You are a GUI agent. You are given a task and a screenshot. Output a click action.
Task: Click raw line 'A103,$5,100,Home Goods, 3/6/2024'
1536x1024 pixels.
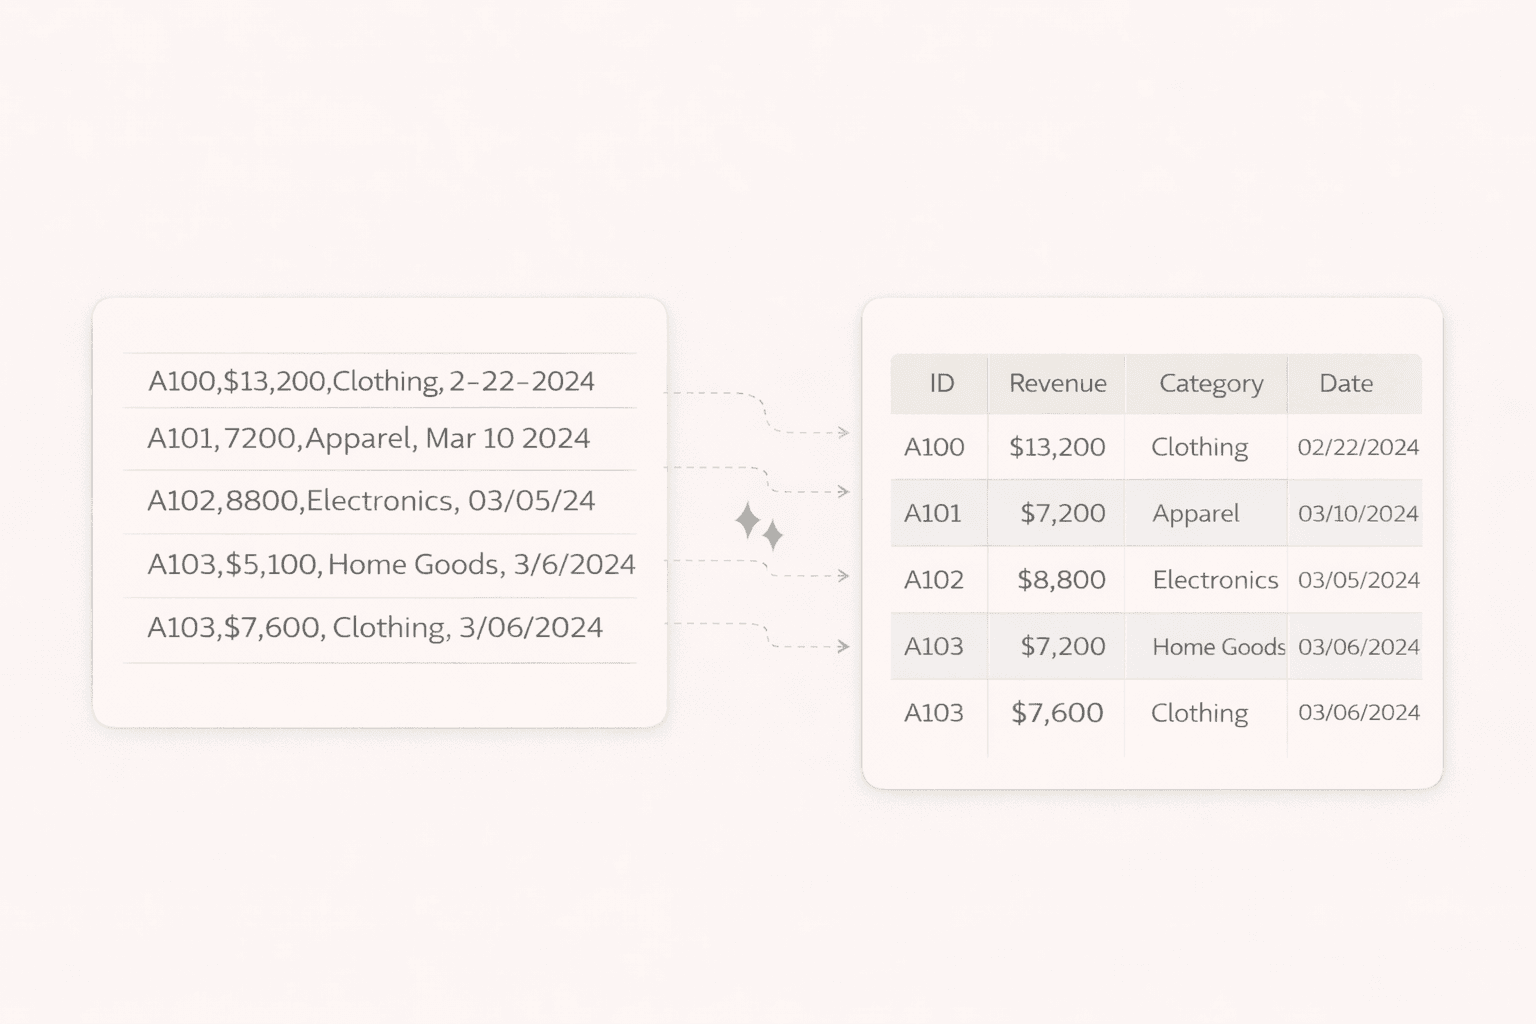tap(391, 564)
